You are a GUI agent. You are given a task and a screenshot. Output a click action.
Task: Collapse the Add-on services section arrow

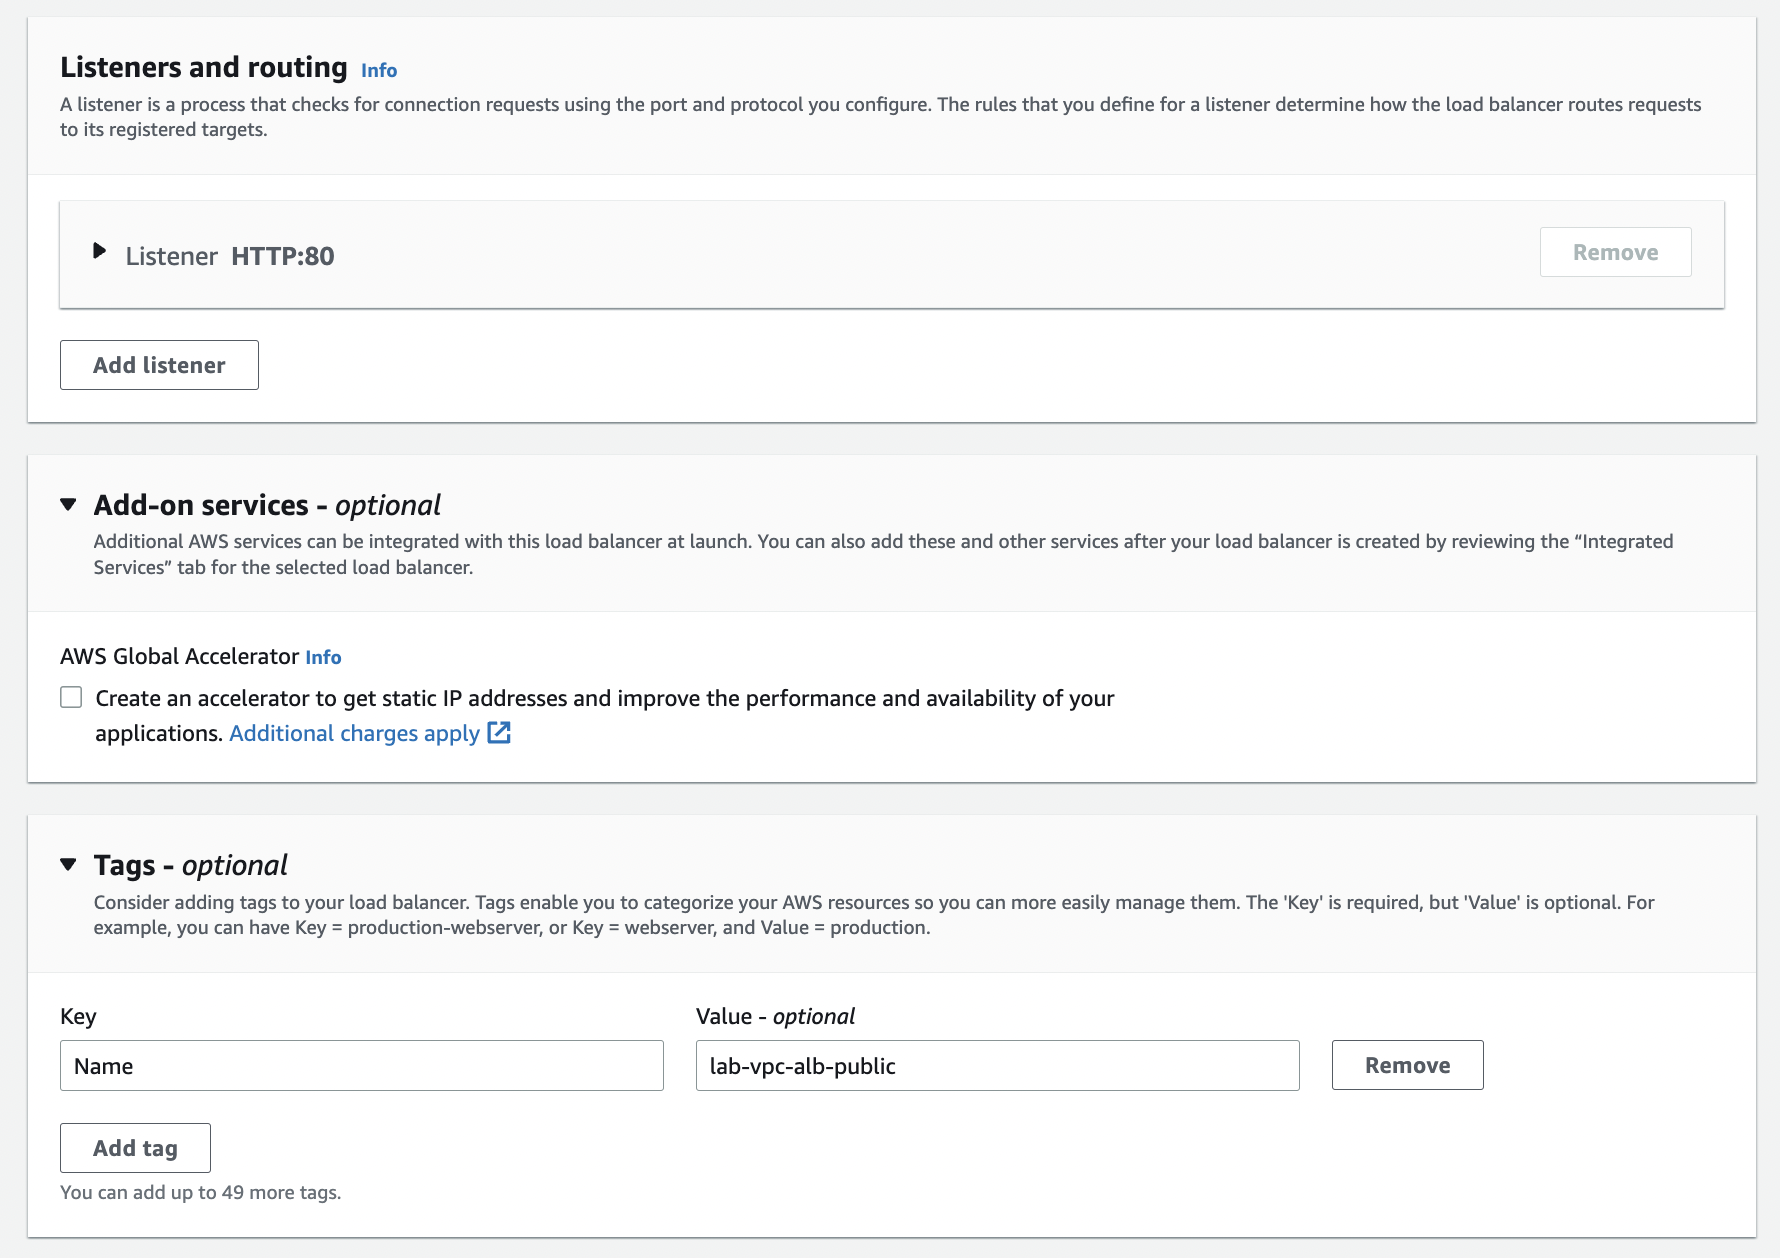(68, 504)
